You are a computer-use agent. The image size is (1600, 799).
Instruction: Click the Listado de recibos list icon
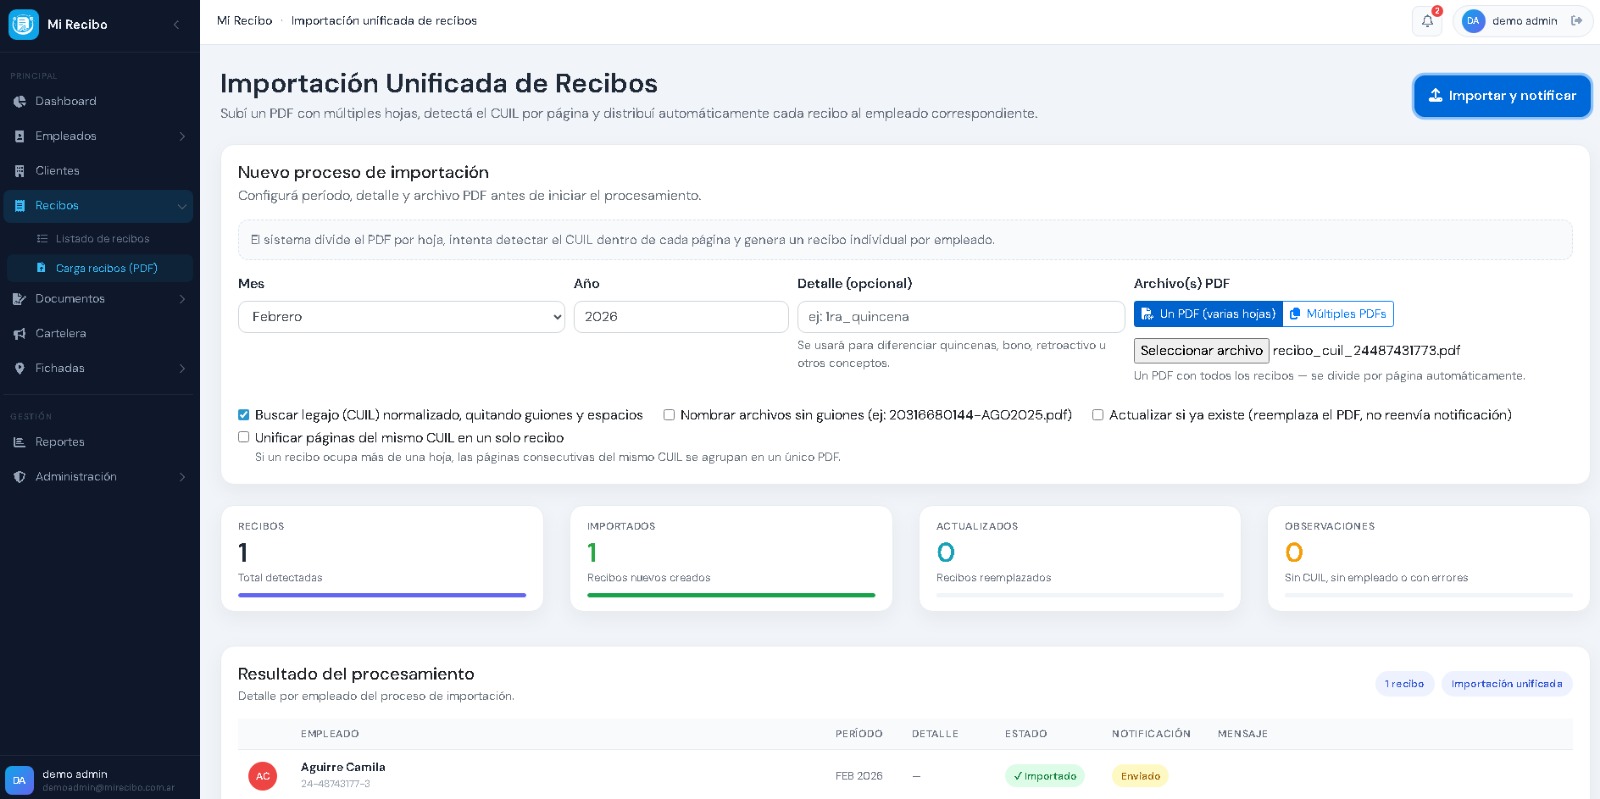(42, 239)
